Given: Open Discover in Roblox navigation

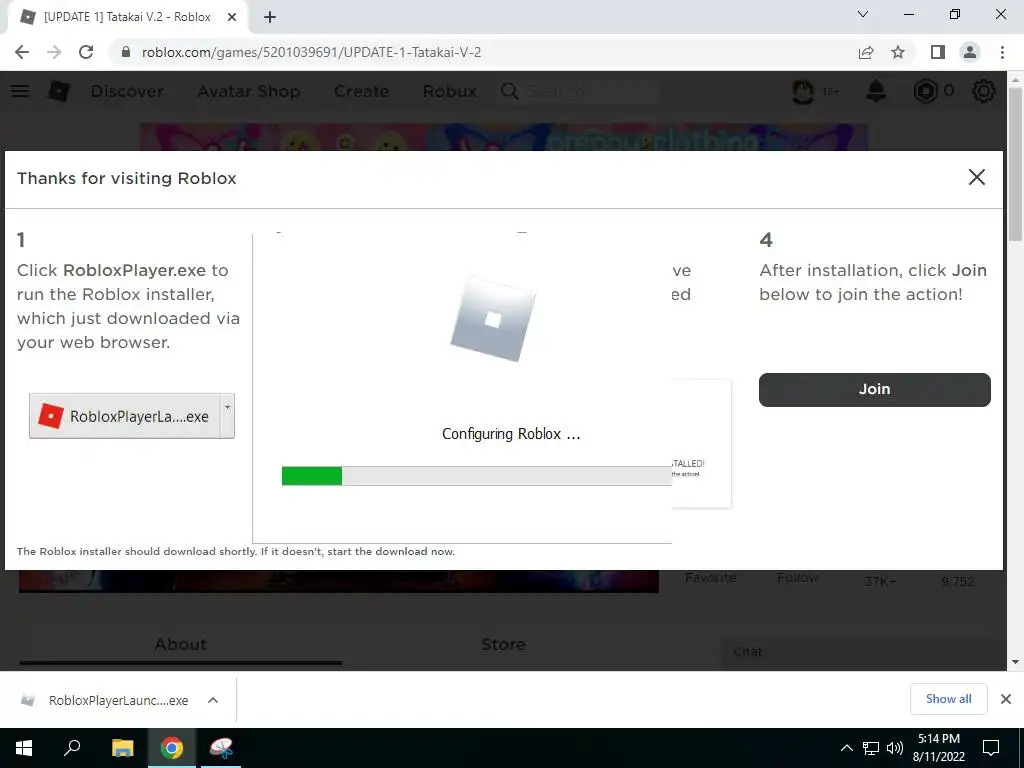Looking at the screenshot, I should [127, 91].
